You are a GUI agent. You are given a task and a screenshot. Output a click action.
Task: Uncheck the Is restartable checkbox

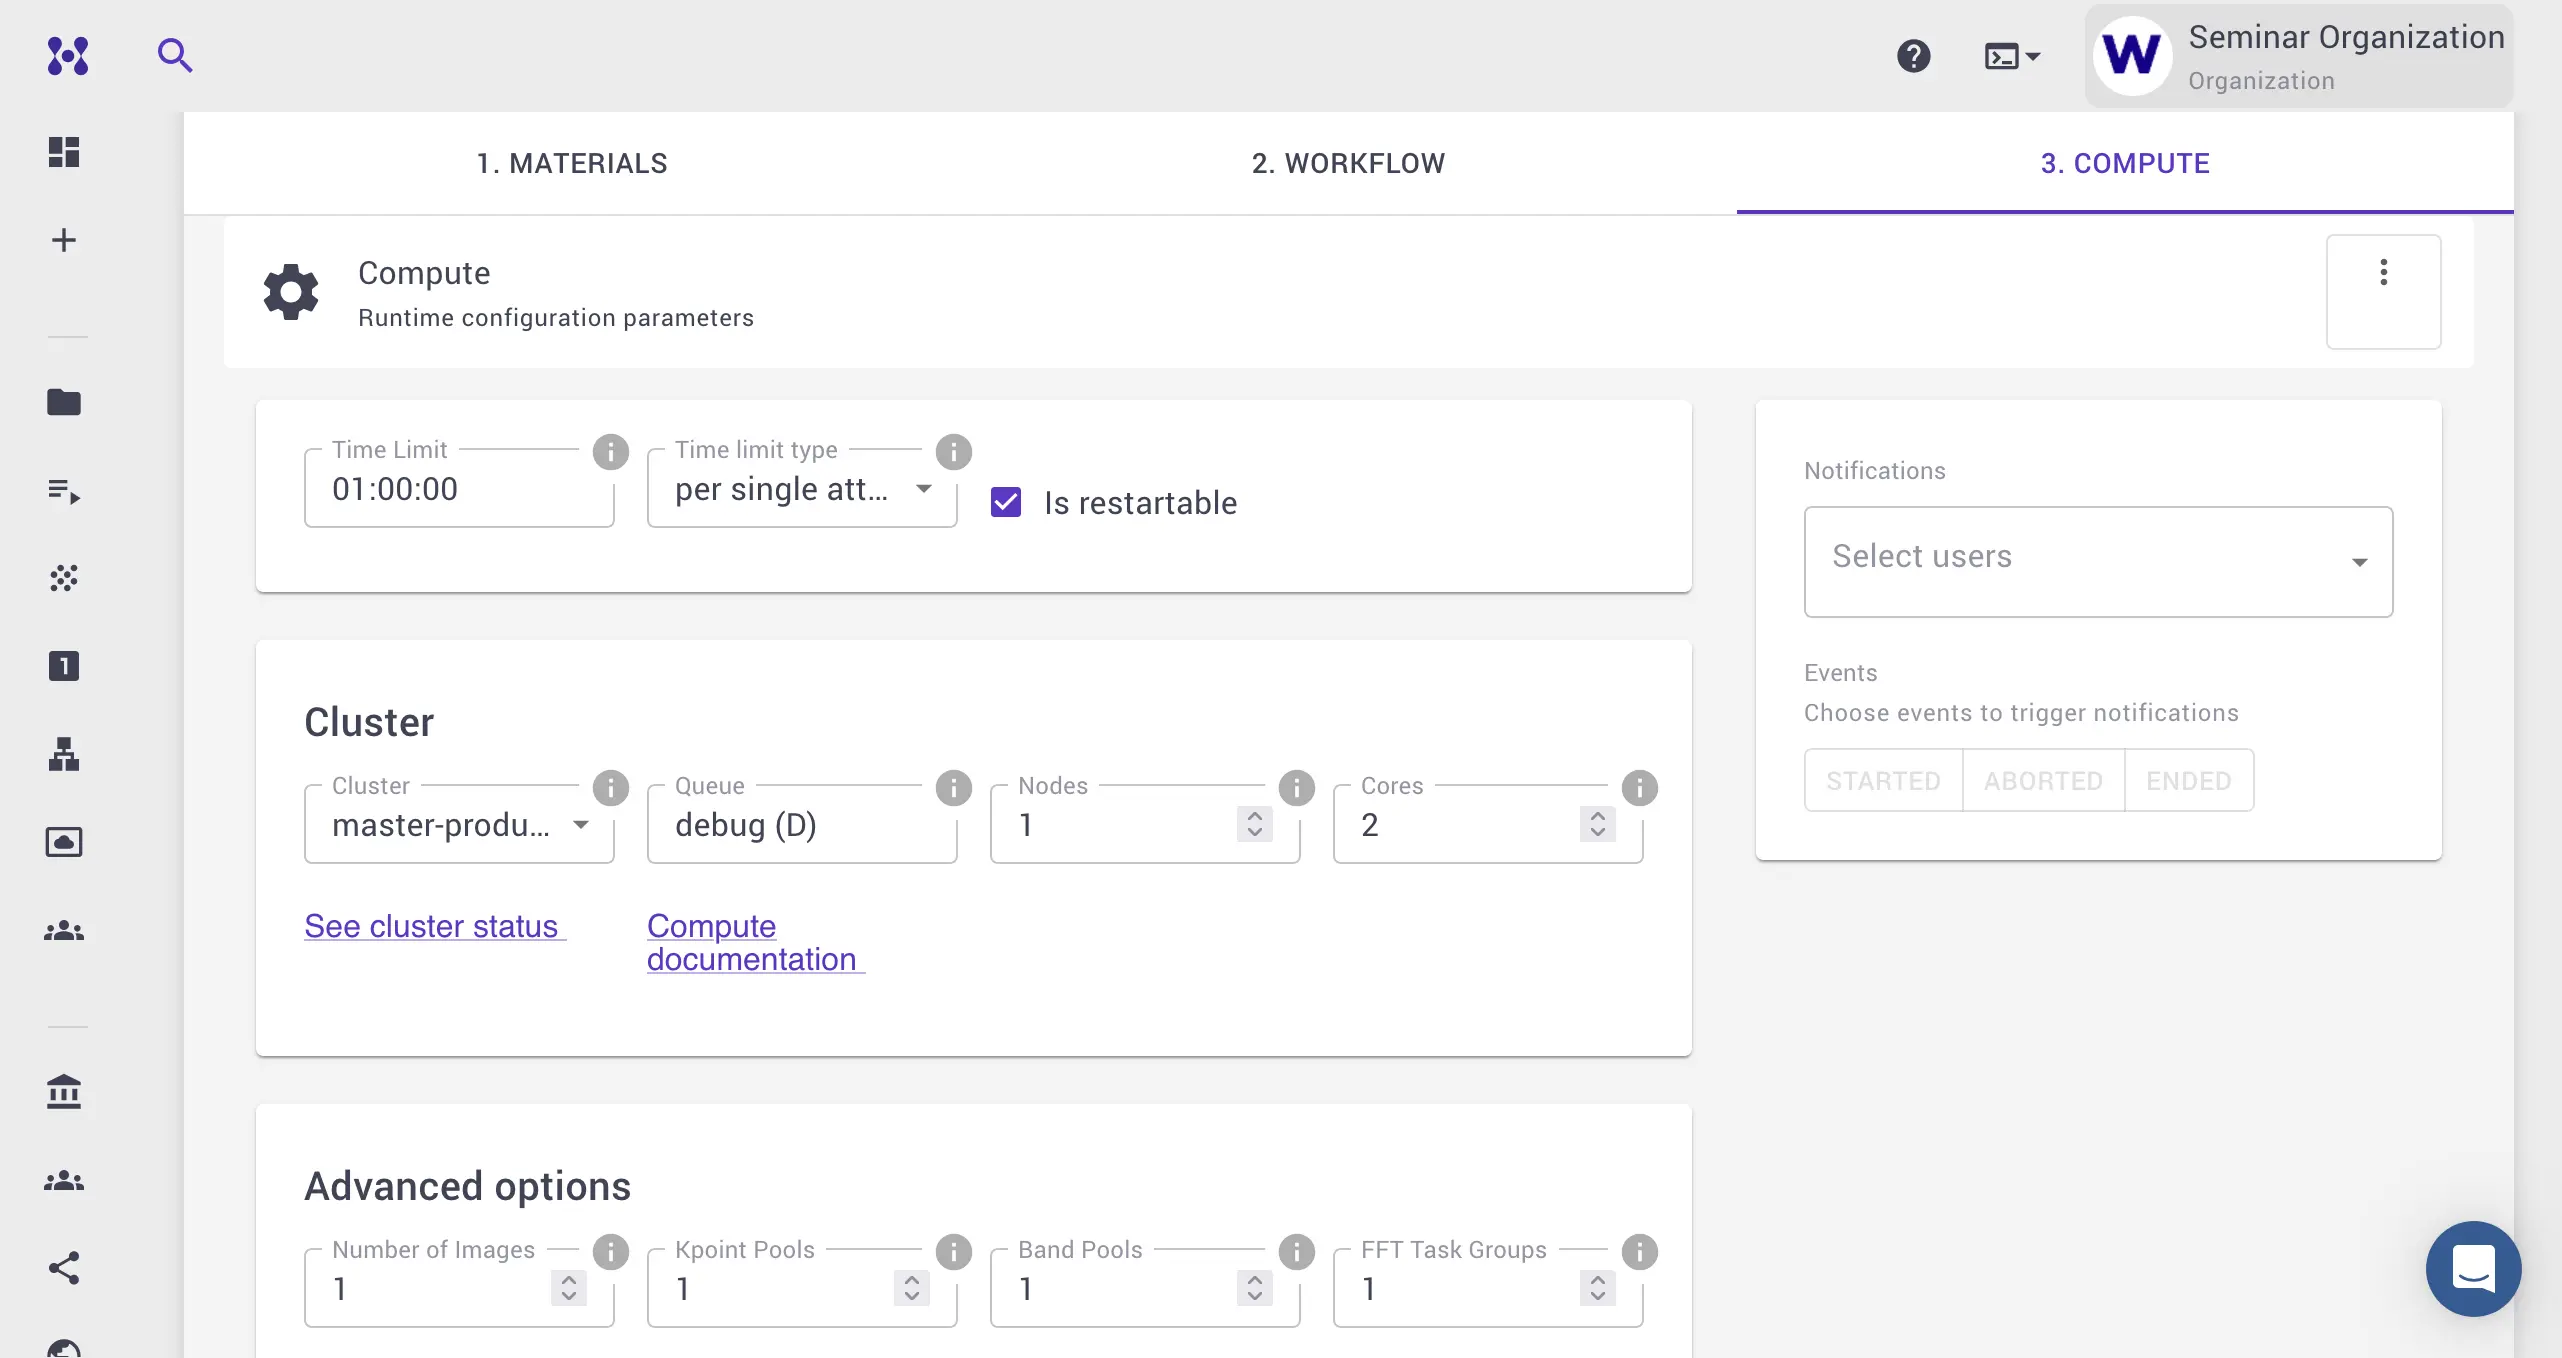(1006, 502)
